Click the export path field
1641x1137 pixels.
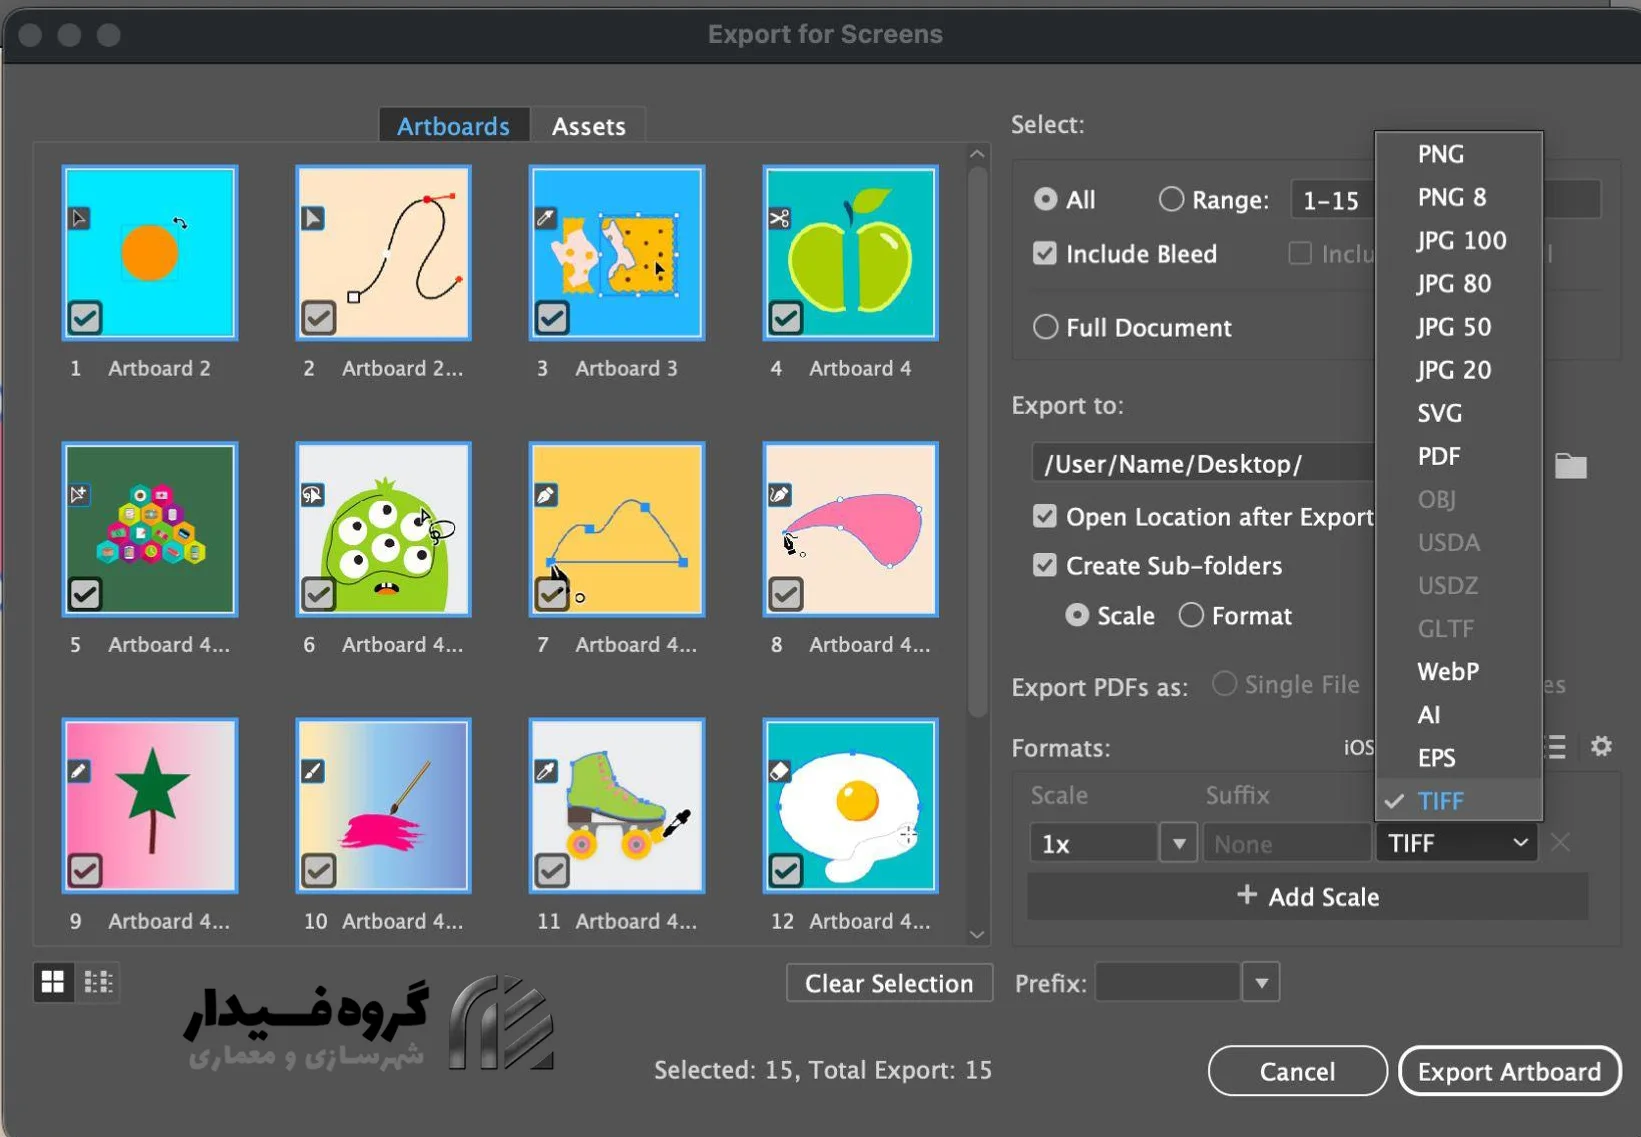tap(1203, 463)
